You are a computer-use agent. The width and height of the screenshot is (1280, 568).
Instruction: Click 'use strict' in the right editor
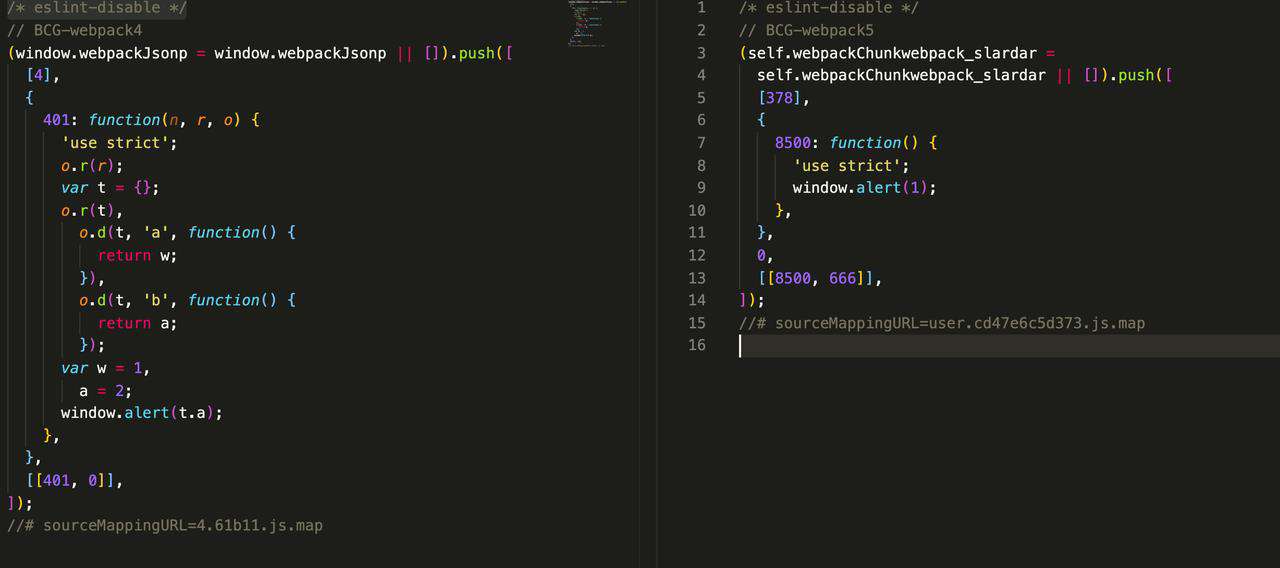point(851,166)
